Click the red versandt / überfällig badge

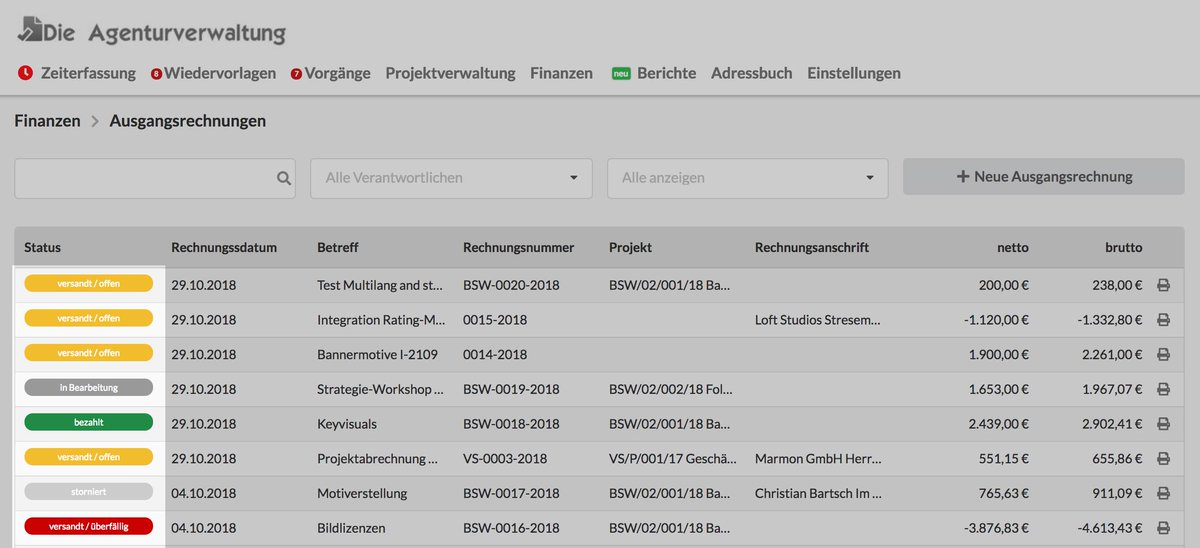click(x=89, y=527)
